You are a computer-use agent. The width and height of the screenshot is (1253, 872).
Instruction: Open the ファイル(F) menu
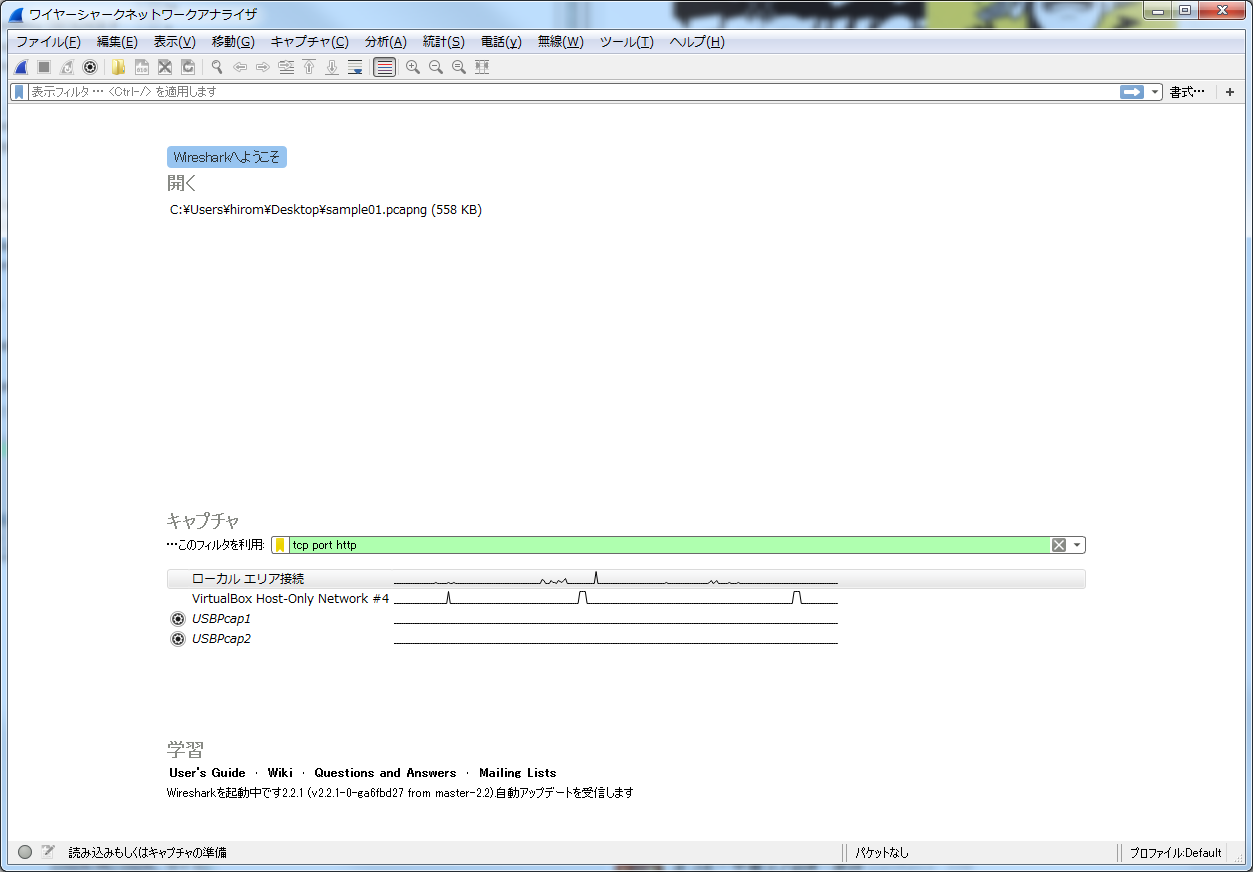pyautogui.click(x=48, y=42)
